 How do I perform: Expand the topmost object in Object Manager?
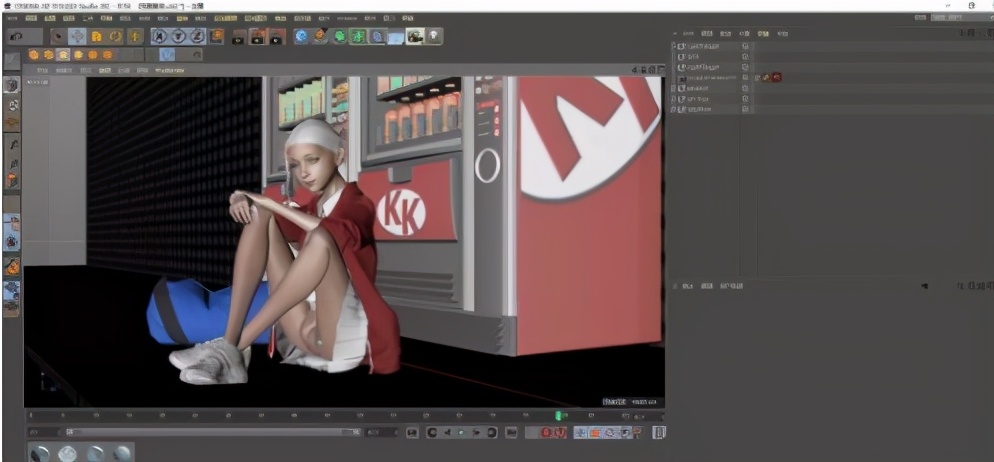[x=674, y=46]
